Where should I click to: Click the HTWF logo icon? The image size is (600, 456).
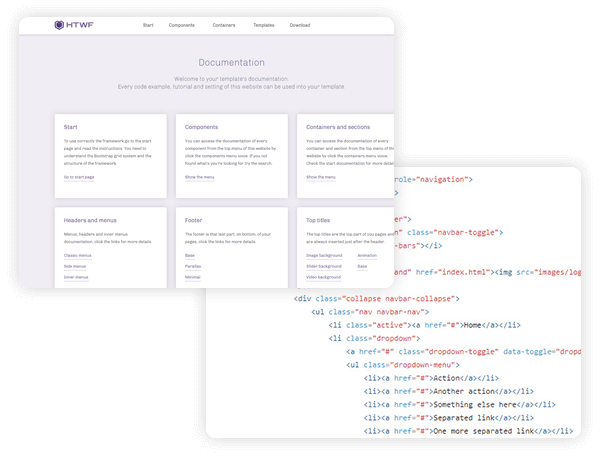click(60, 25)
